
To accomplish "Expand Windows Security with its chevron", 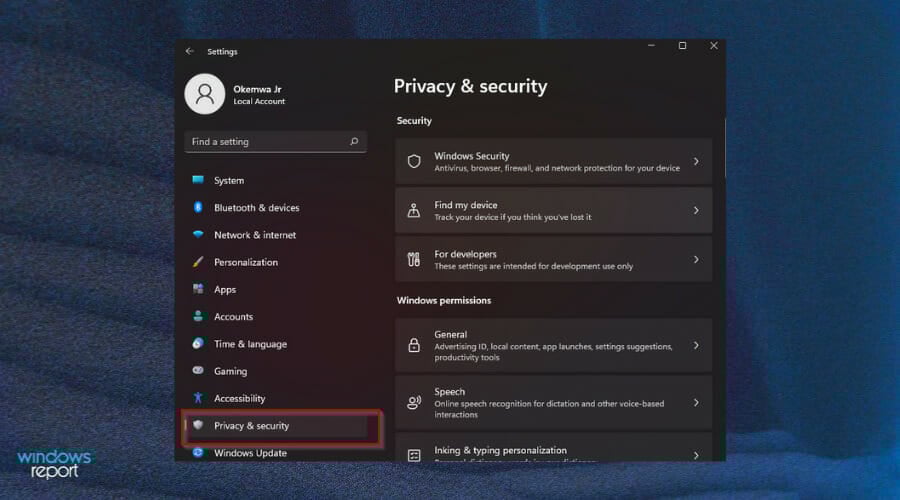I will 696,161.
